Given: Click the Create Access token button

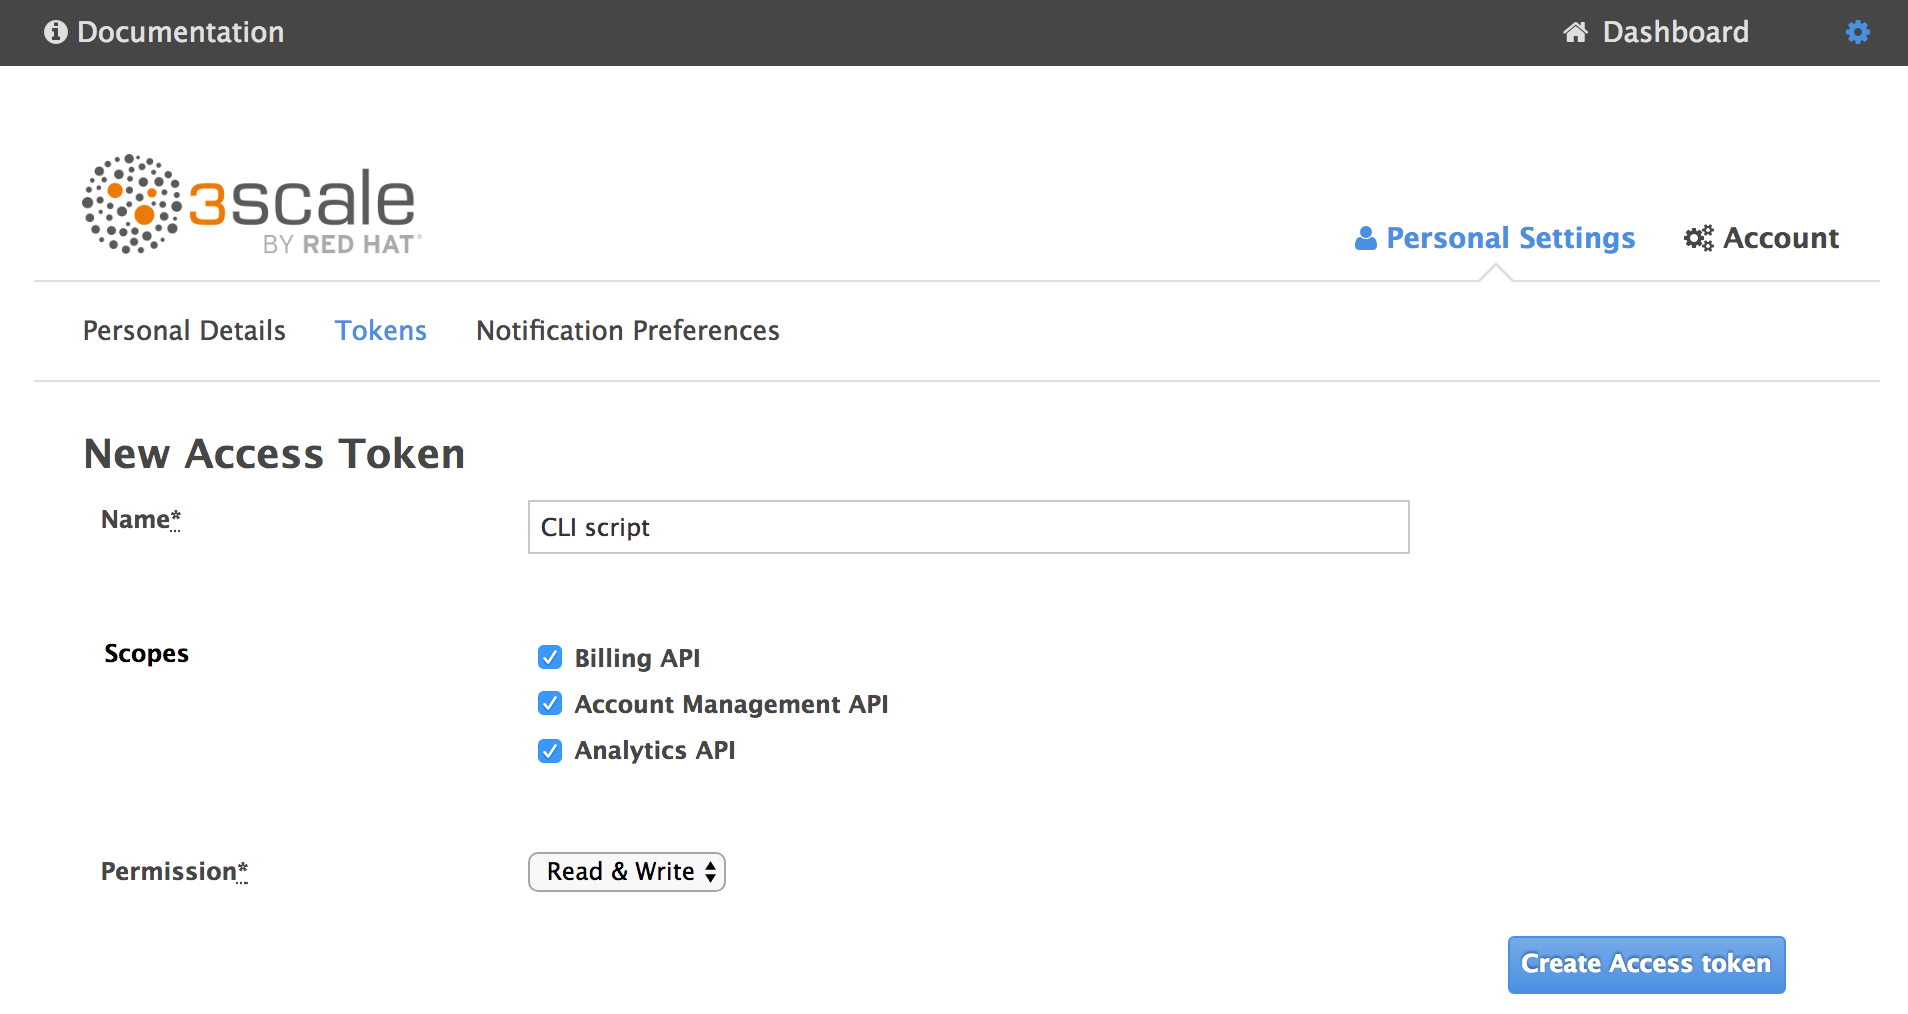Looking at the screenshot, I should click(1645, 963).
